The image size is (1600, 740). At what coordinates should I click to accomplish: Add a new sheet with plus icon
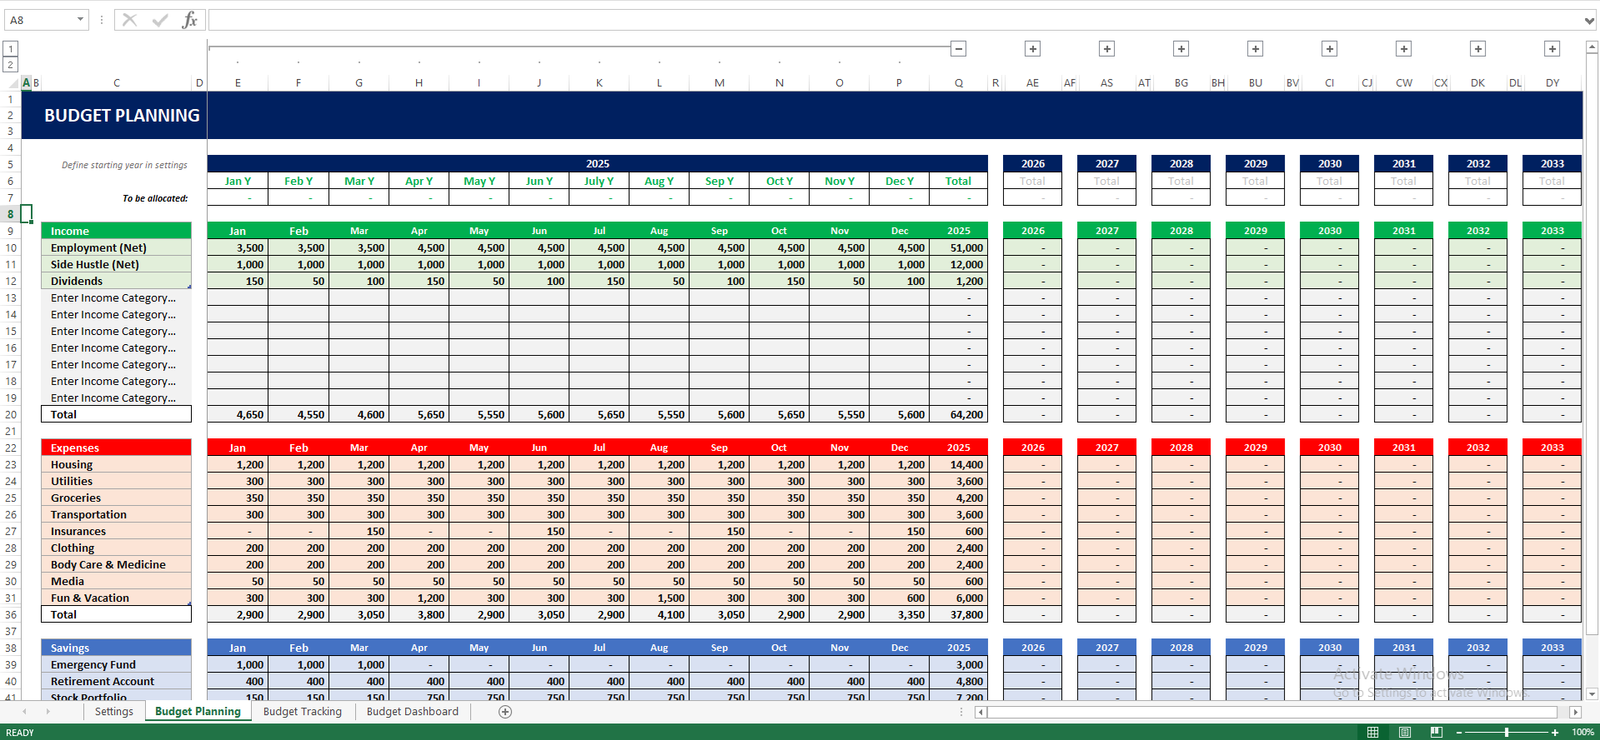tap(505, 712)
